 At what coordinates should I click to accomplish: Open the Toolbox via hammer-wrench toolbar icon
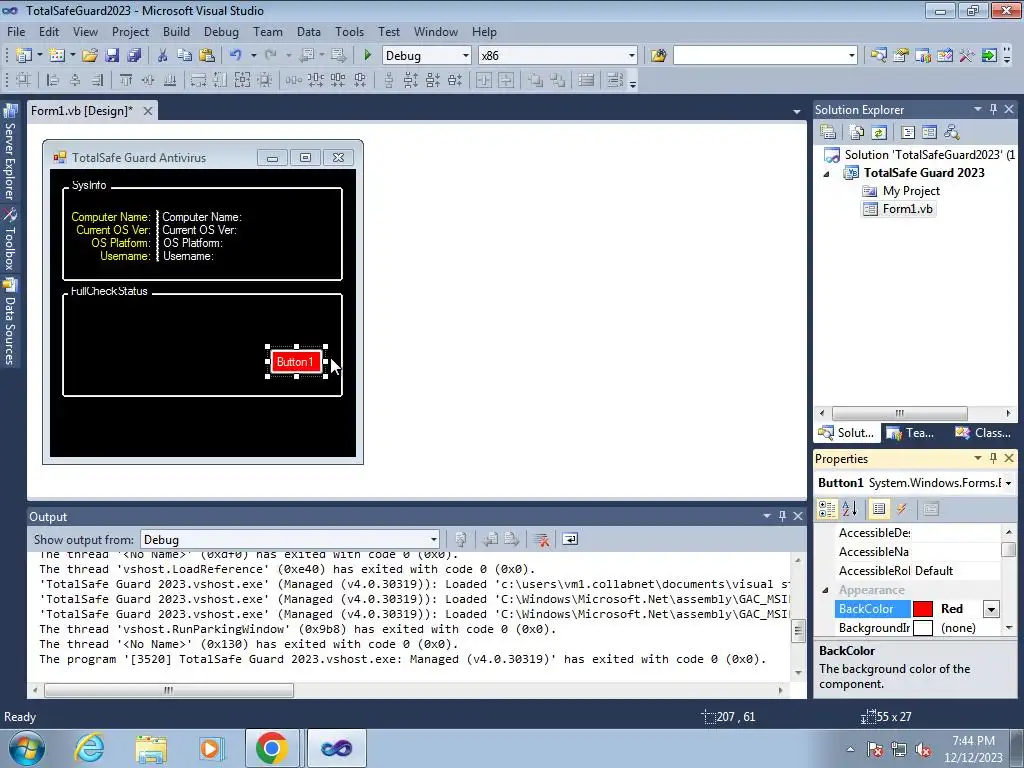(x=967, y=56)
